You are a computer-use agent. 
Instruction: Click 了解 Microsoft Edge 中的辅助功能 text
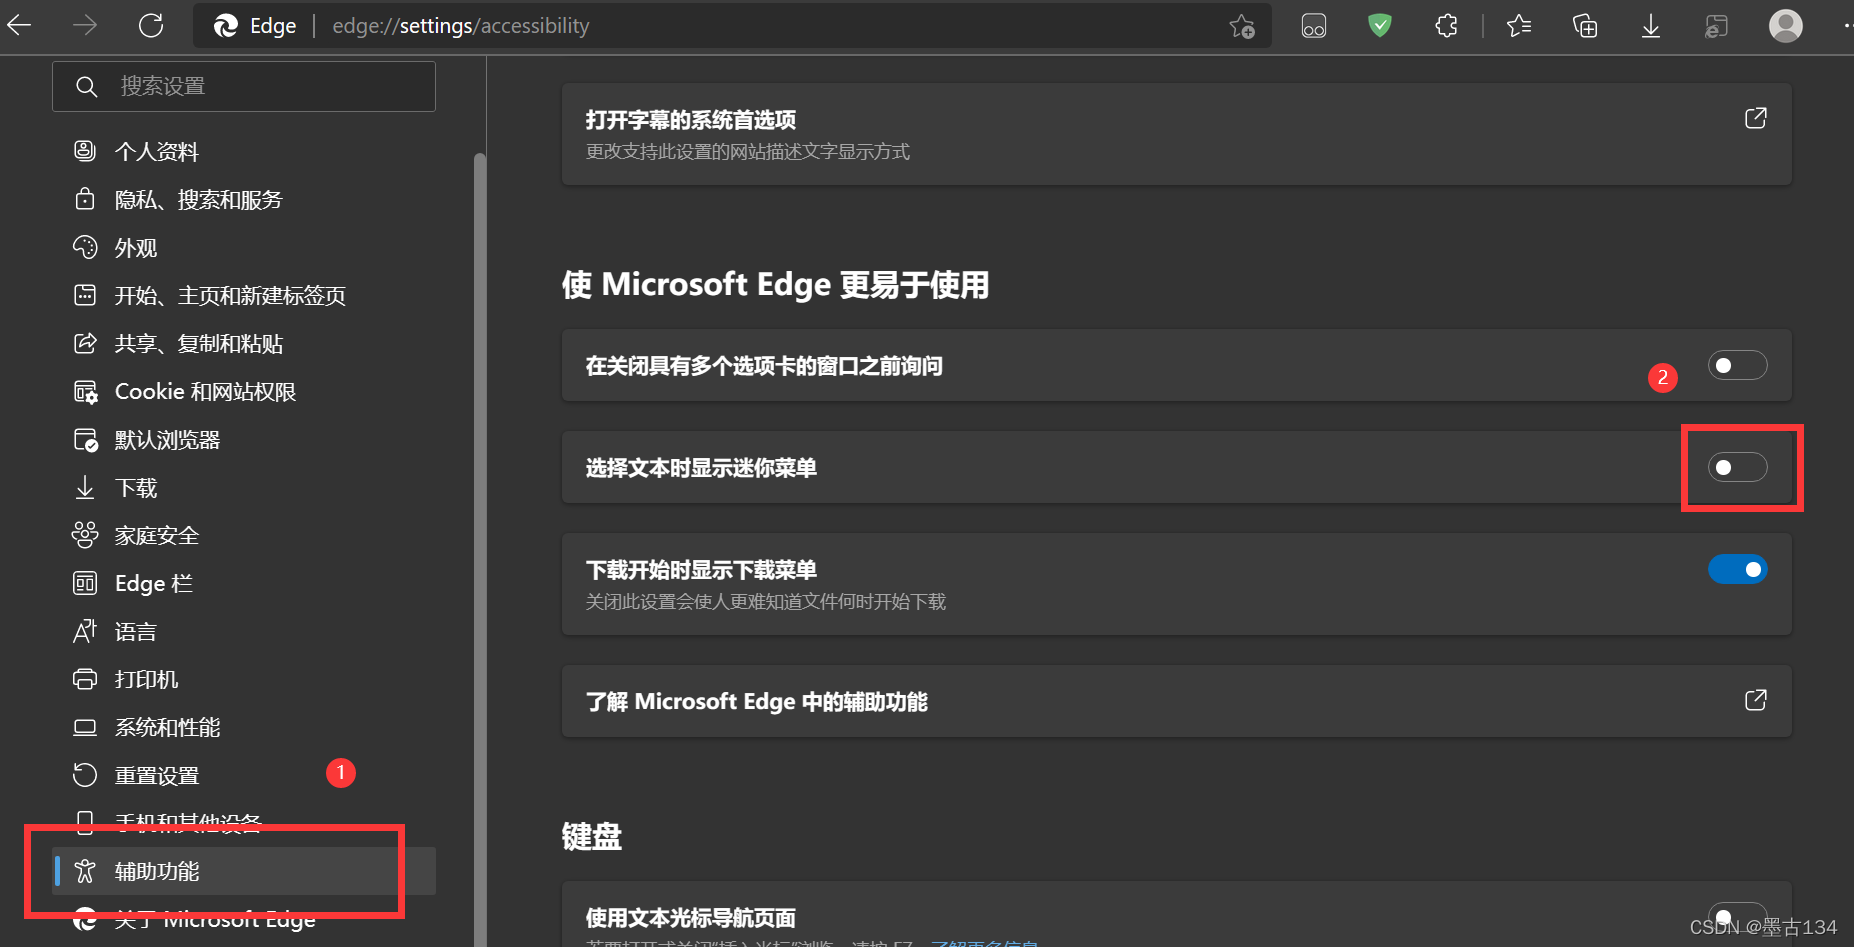coord(757,702)
